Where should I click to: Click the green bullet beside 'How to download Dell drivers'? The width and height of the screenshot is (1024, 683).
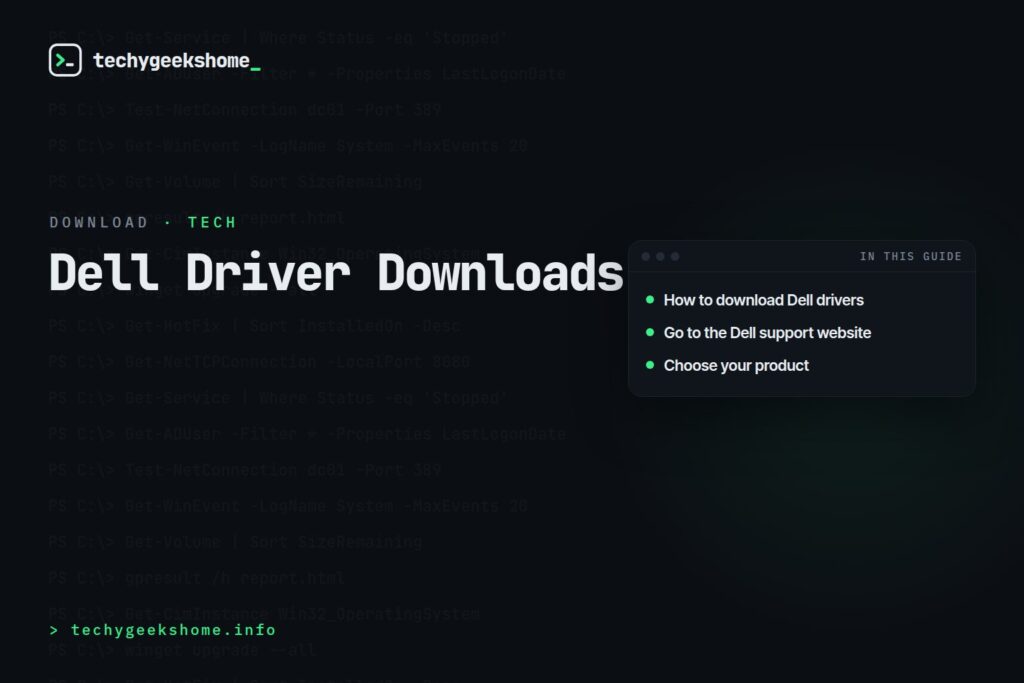(650, 300)
